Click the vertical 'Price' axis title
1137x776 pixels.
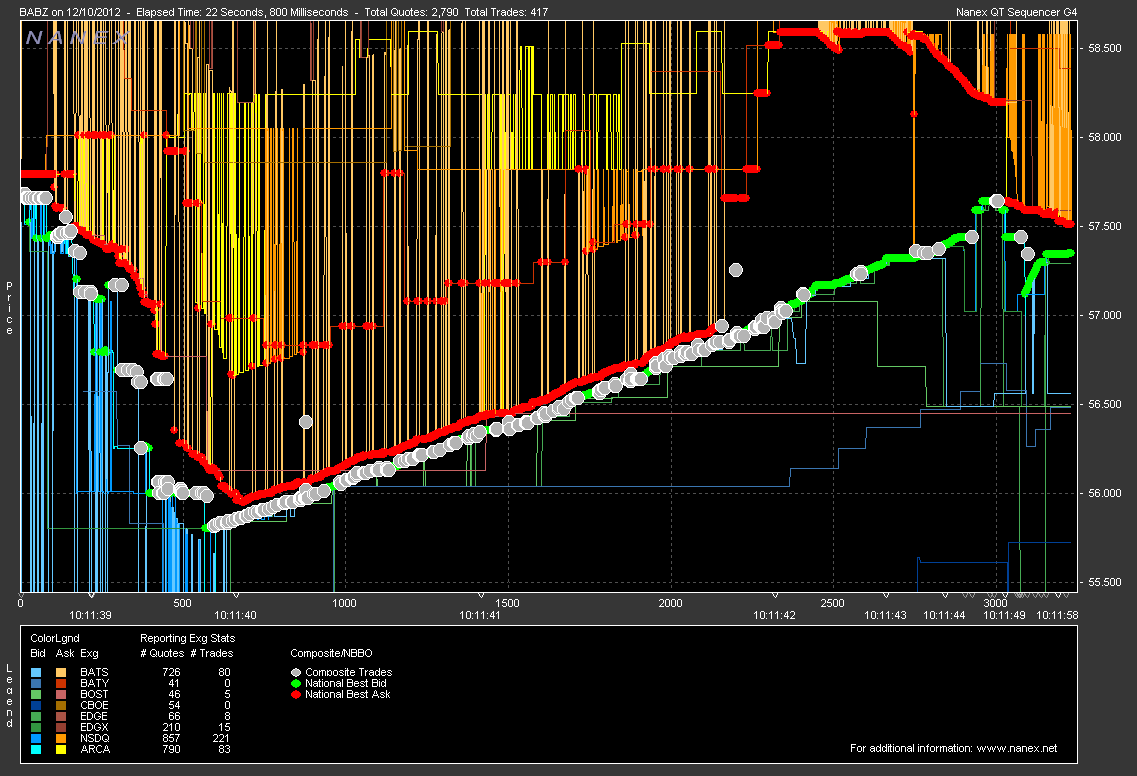coord(9,308)
